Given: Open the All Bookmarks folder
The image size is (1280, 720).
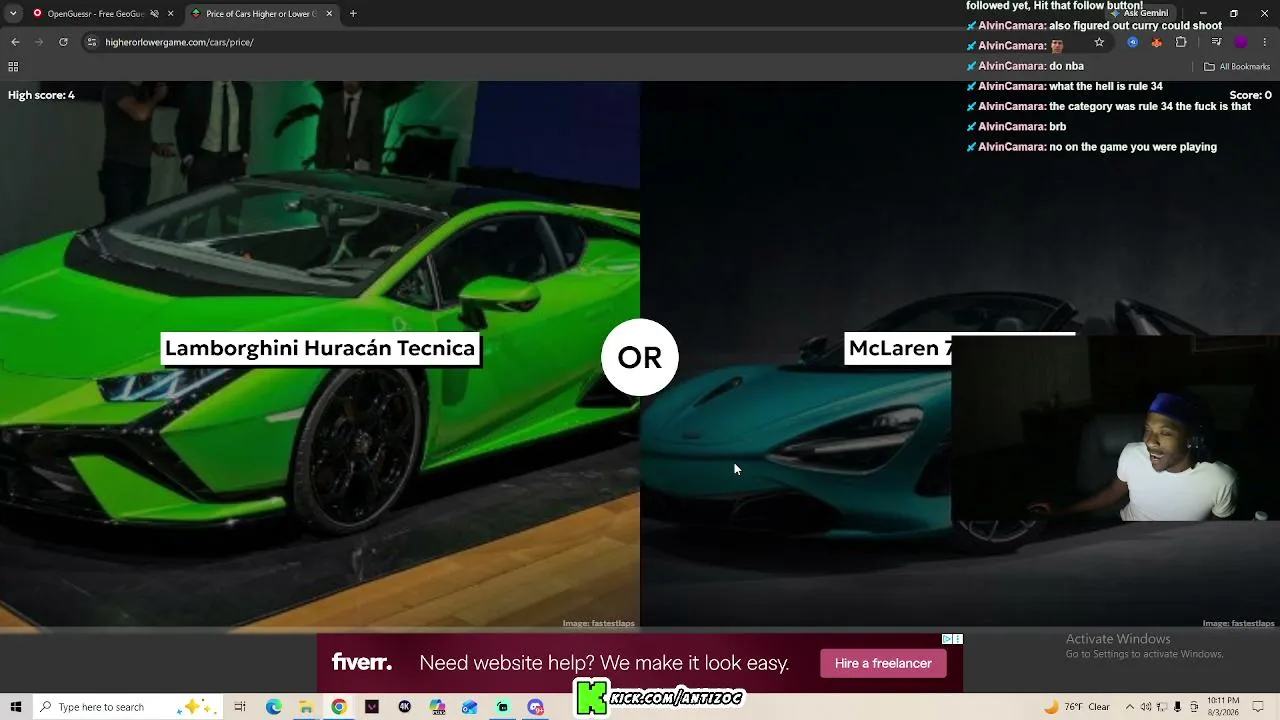Looking at the screenshot, I should pos(1237,67).
